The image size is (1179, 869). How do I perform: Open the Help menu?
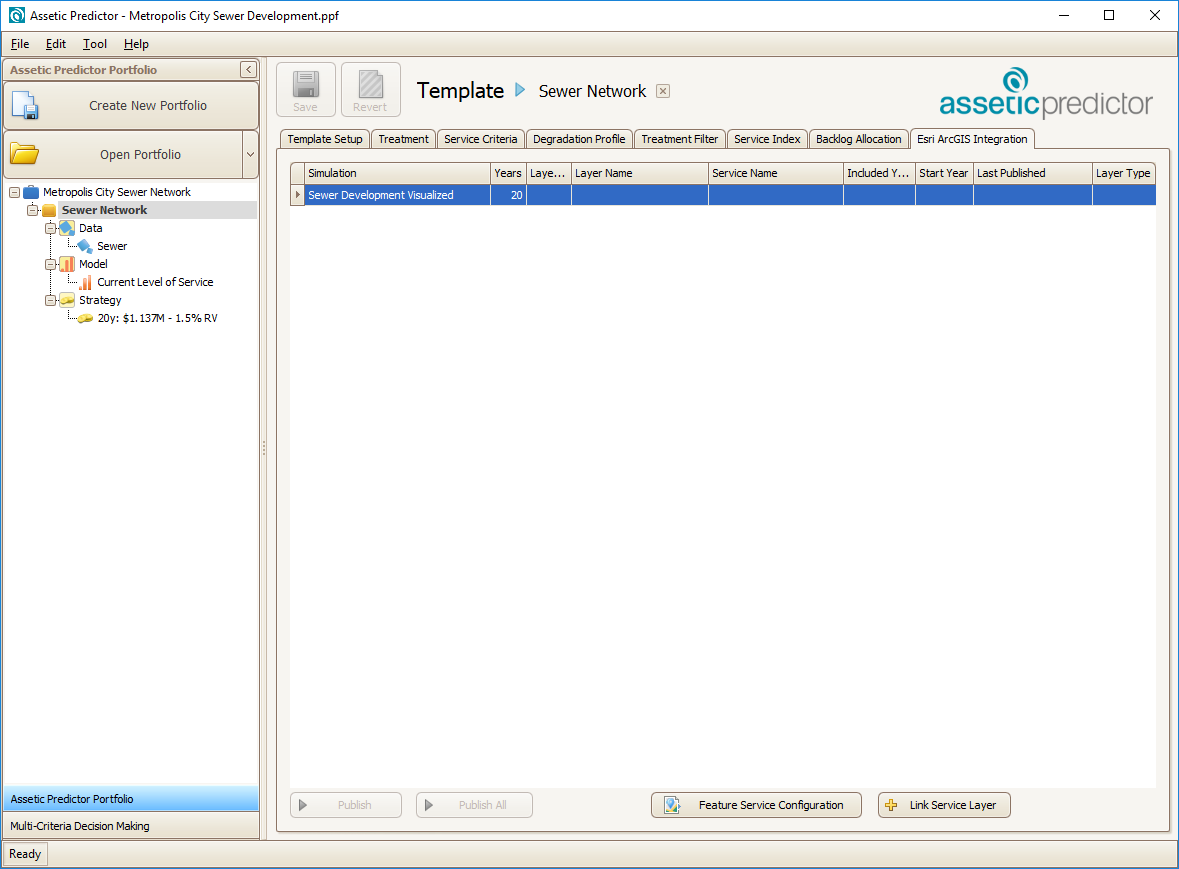coord(136,44)
